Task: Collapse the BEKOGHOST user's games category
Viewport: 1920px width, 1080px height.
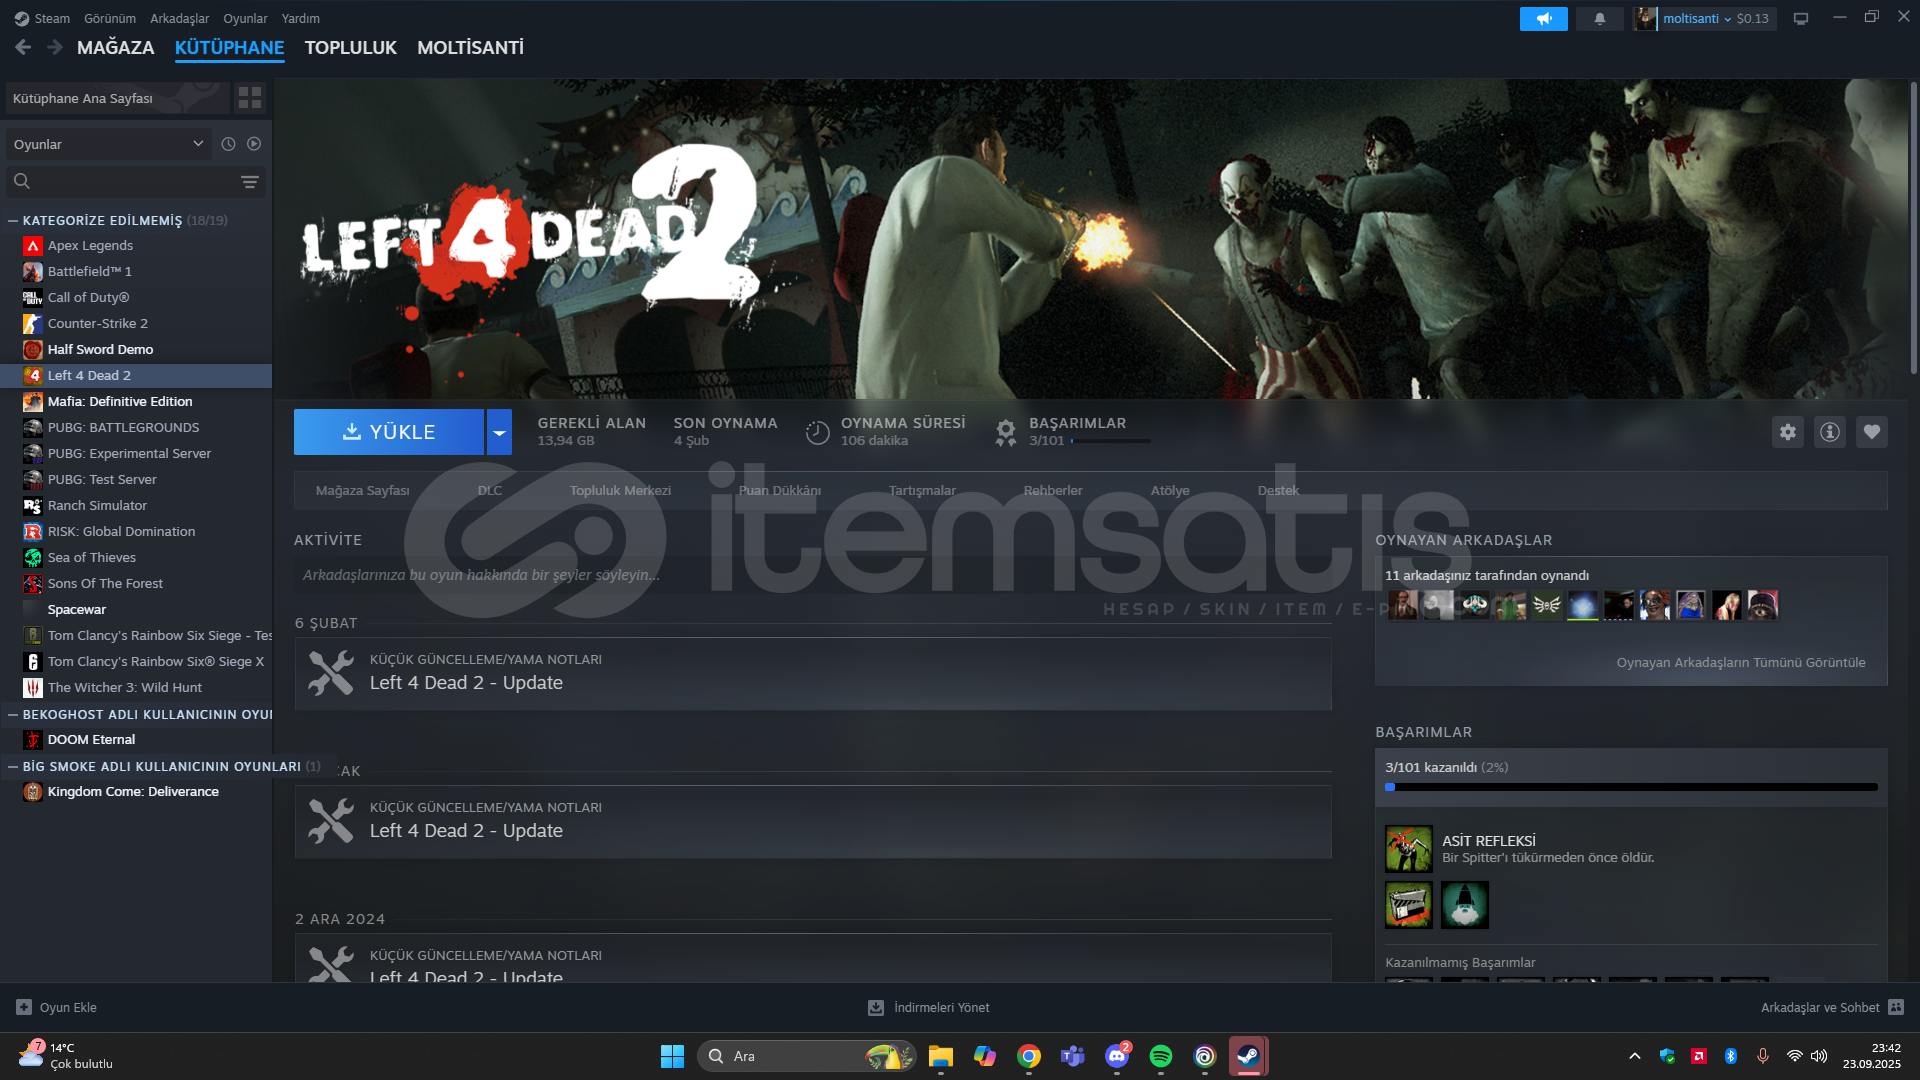Action: tap(13, 714)
